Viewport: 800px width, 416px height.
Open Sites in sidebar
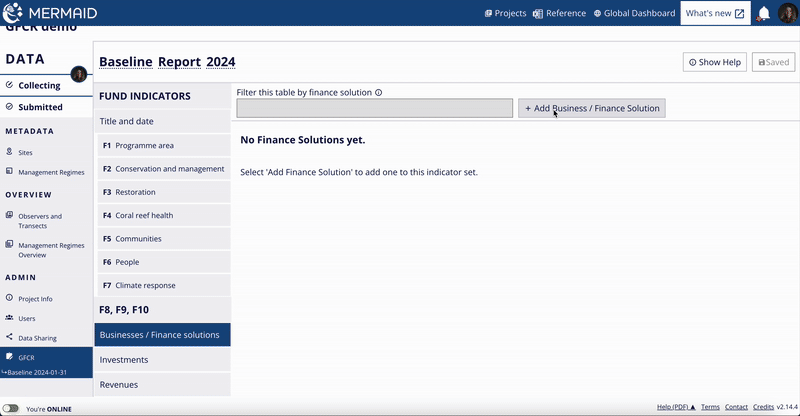(25, 153)
